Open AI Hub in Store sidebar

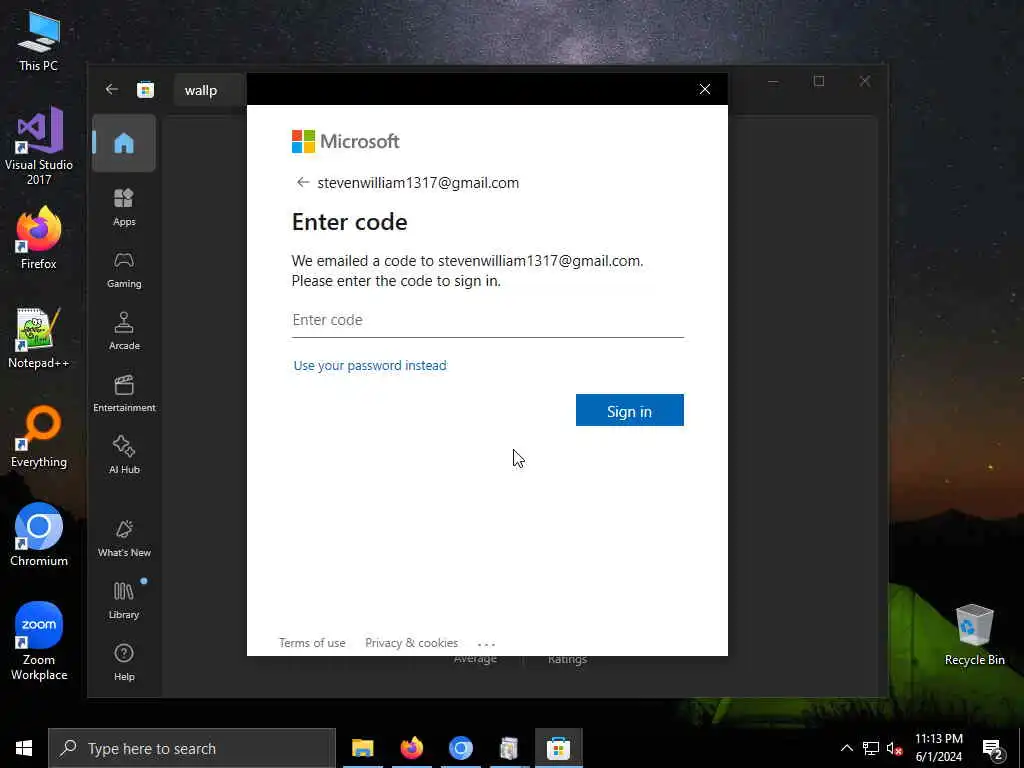click(124, 455)
